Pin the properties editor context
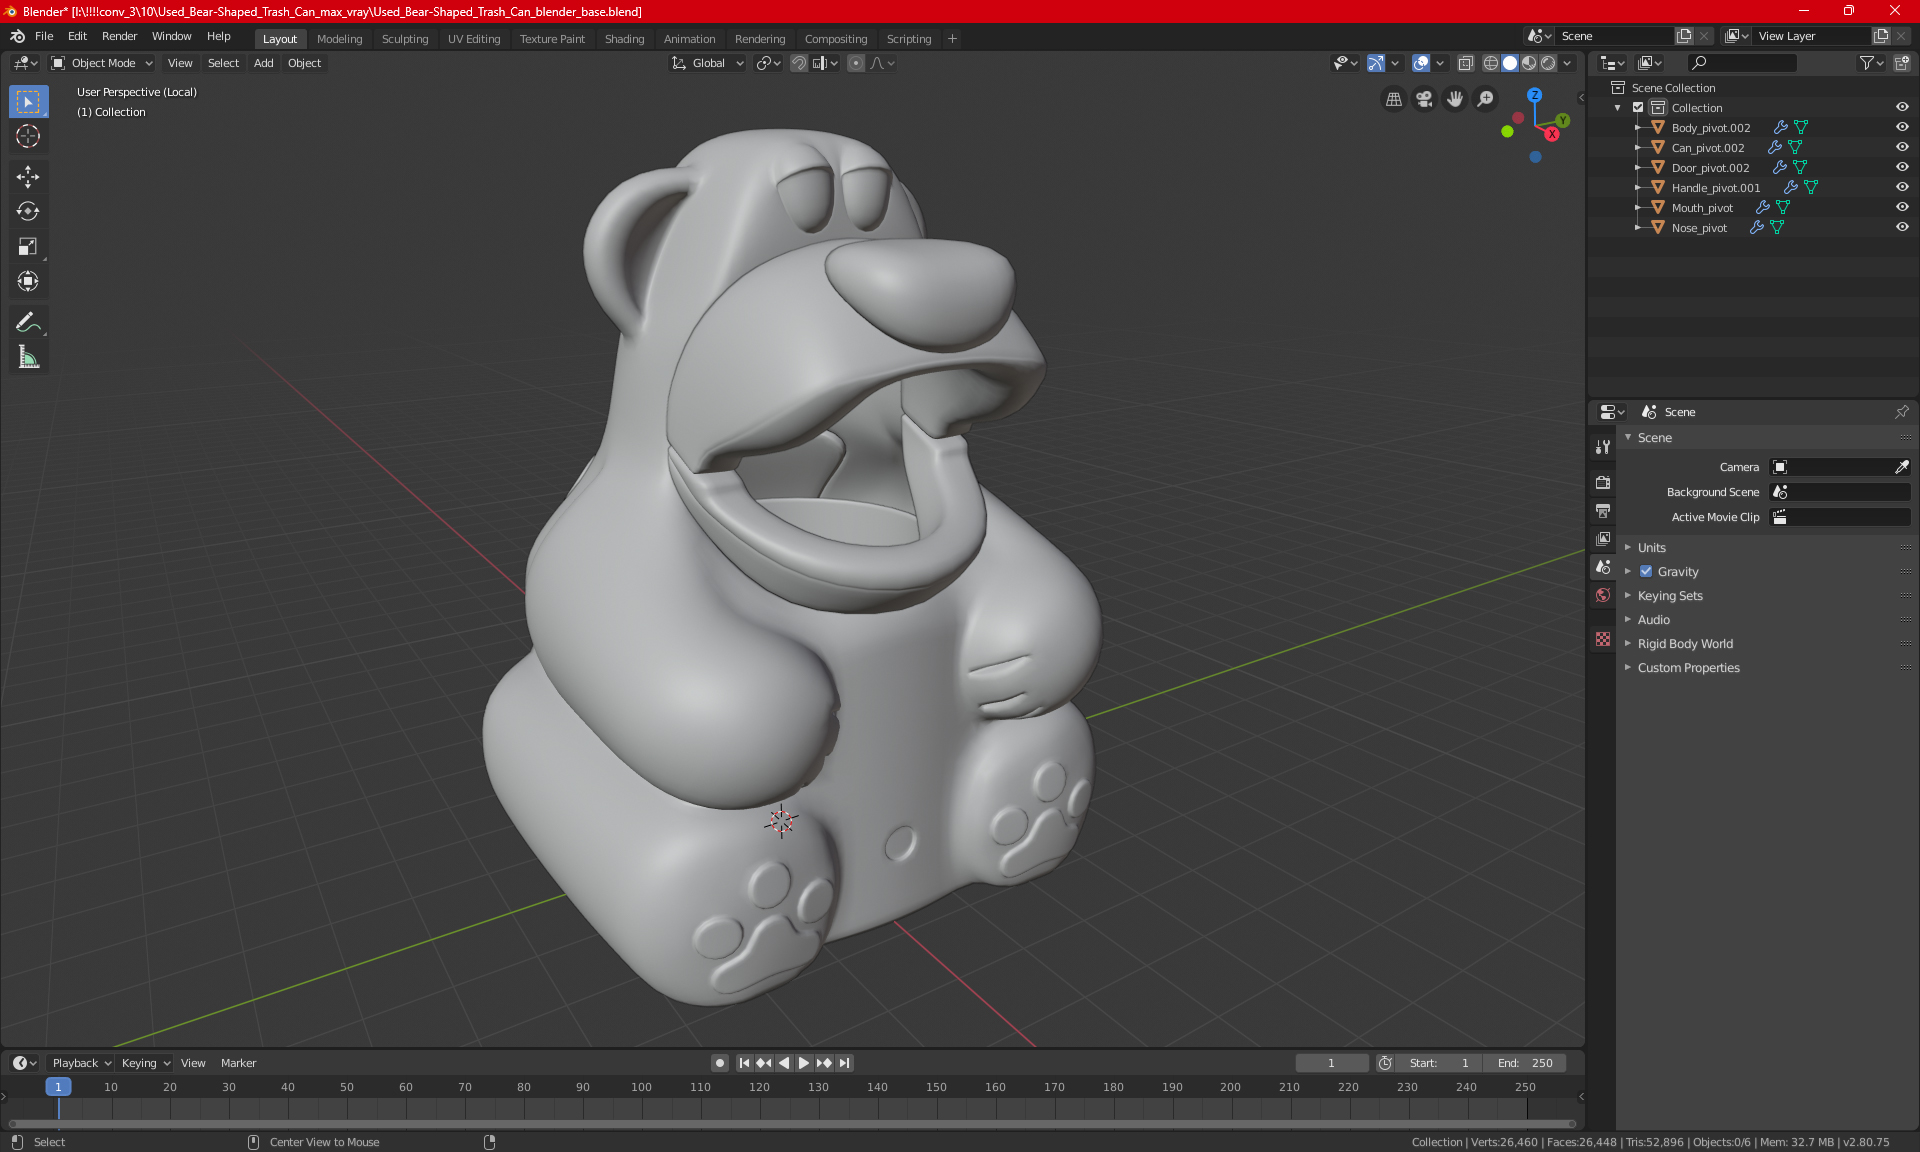 click(x=1901, y=412)
